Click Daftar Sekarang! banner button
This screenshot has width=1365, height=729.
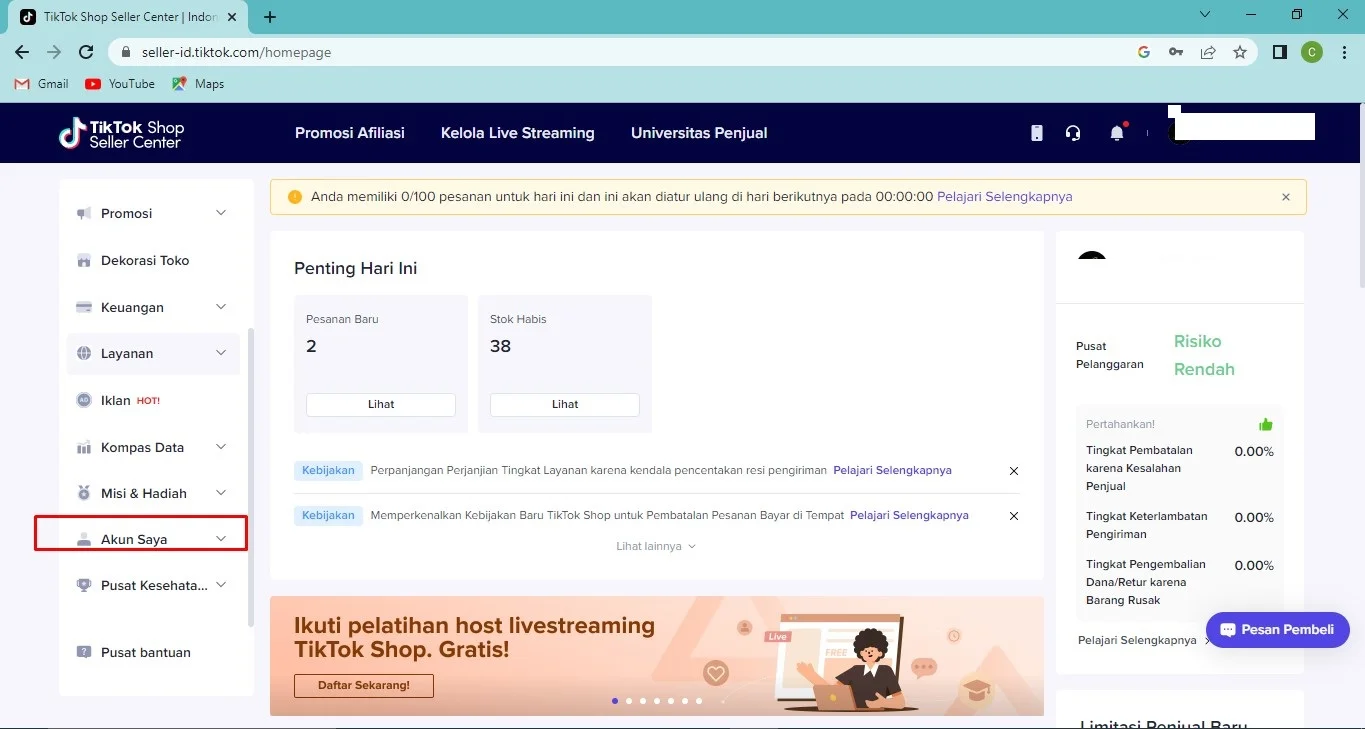tap(364, 685)
